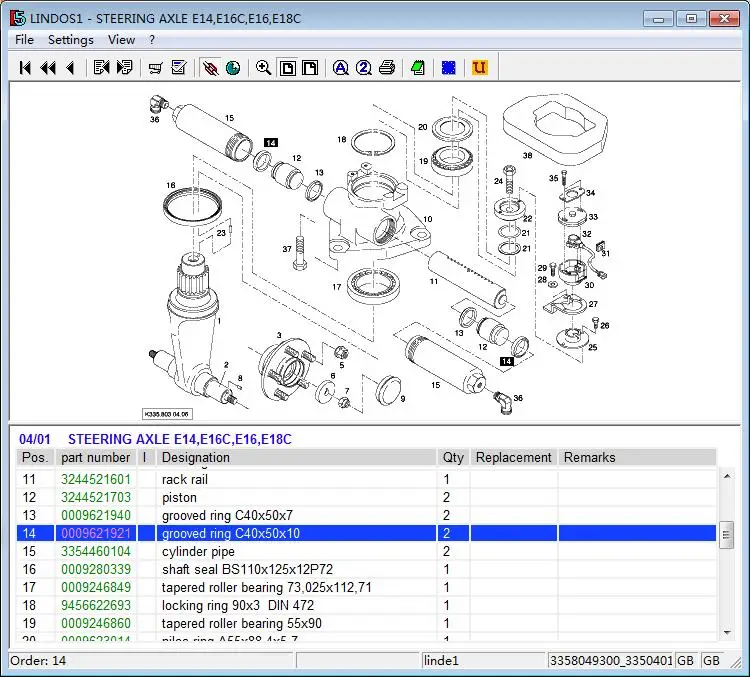
Task: Open the shopping cart order icon
Action: pyautogui.click(x=155, y=68)
